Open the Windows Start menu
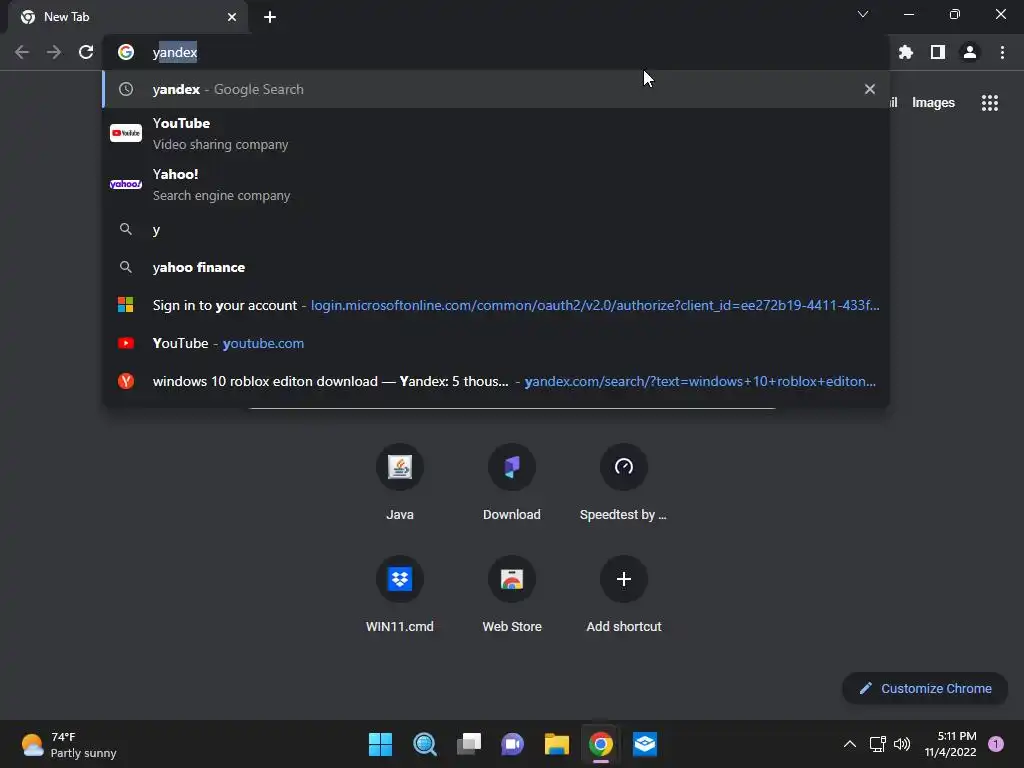Screen dimensions: 1024x768 (380, 744)
